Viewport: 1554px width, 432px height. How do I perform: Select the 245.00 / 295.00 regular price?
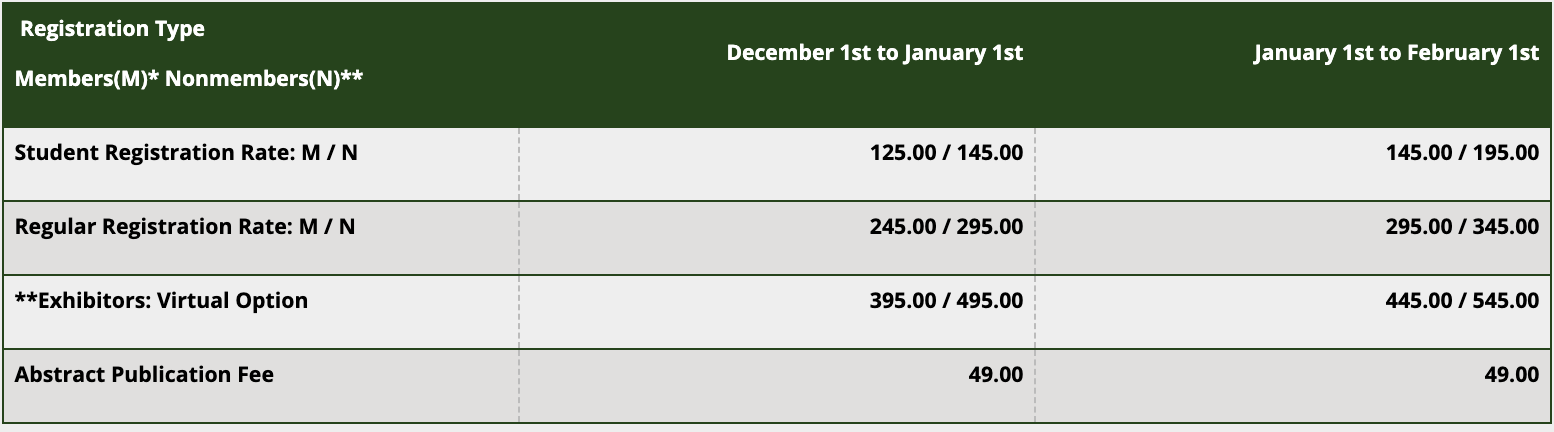[x=946, y=227]
